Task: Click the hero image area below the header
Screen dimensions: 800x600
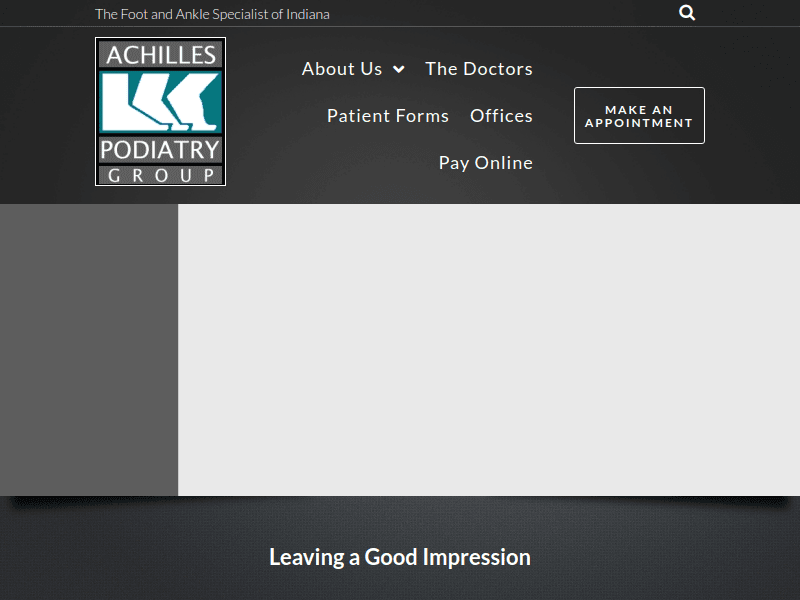Action: coord(489,350)
